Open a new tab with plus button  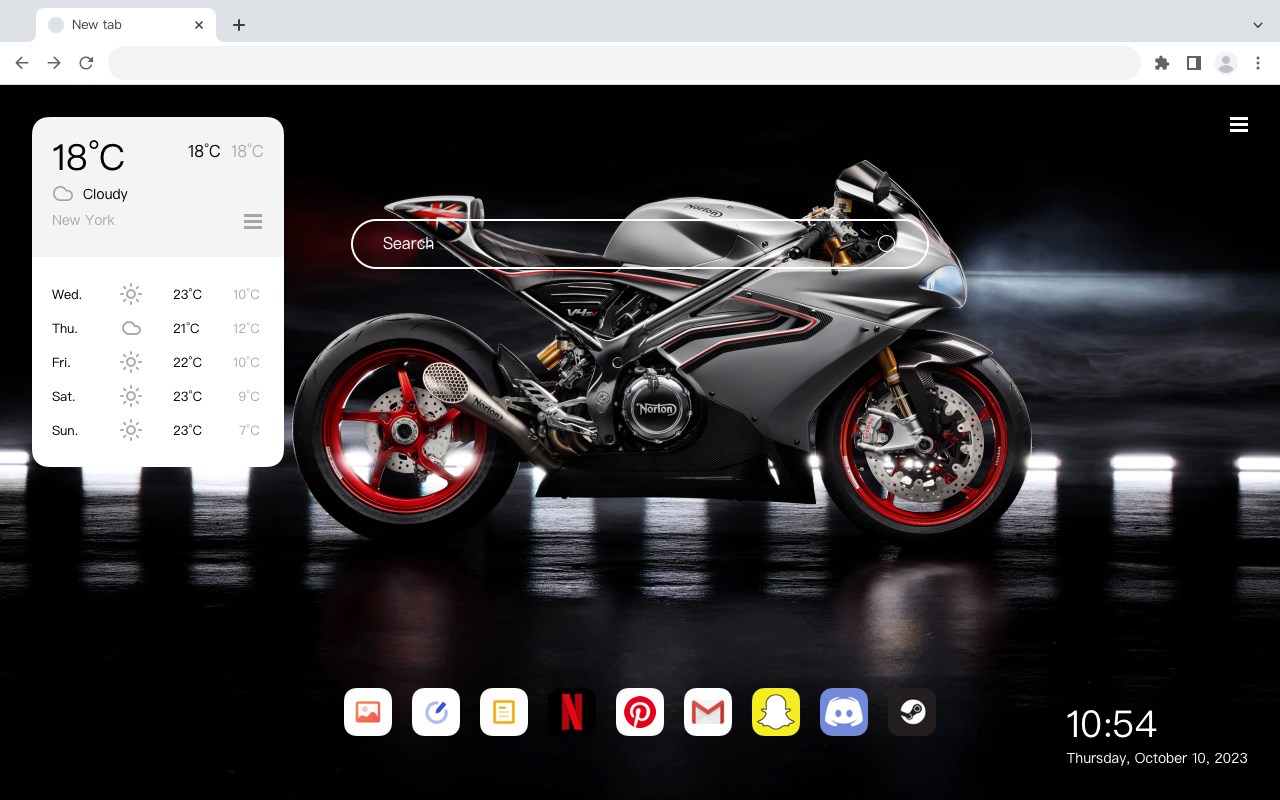238,25
